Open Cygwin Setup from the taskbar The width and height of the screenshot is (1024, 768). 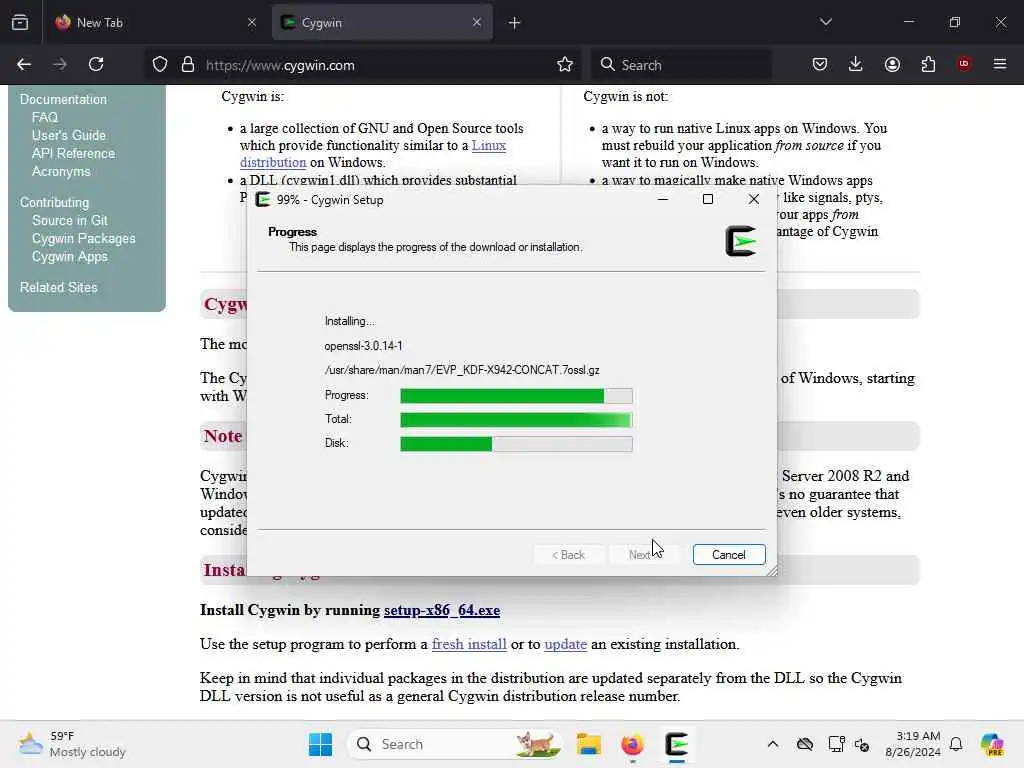677,744
